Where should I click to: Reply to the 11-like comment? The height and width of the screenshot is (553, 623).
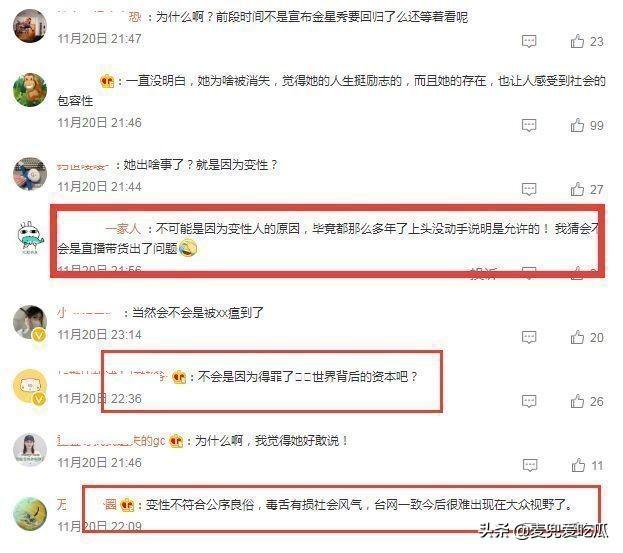530,466
